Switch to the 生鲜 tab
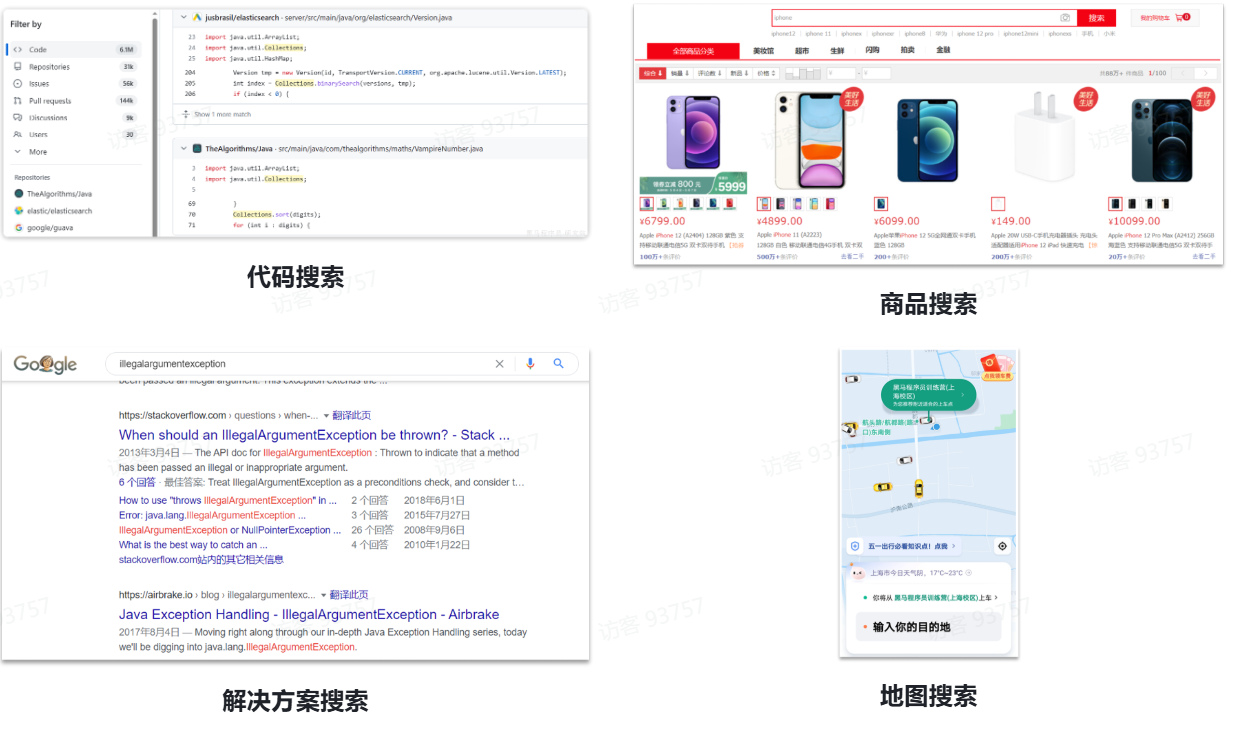The height and width of the screenshot is (738, 1246). coord(837,50)
